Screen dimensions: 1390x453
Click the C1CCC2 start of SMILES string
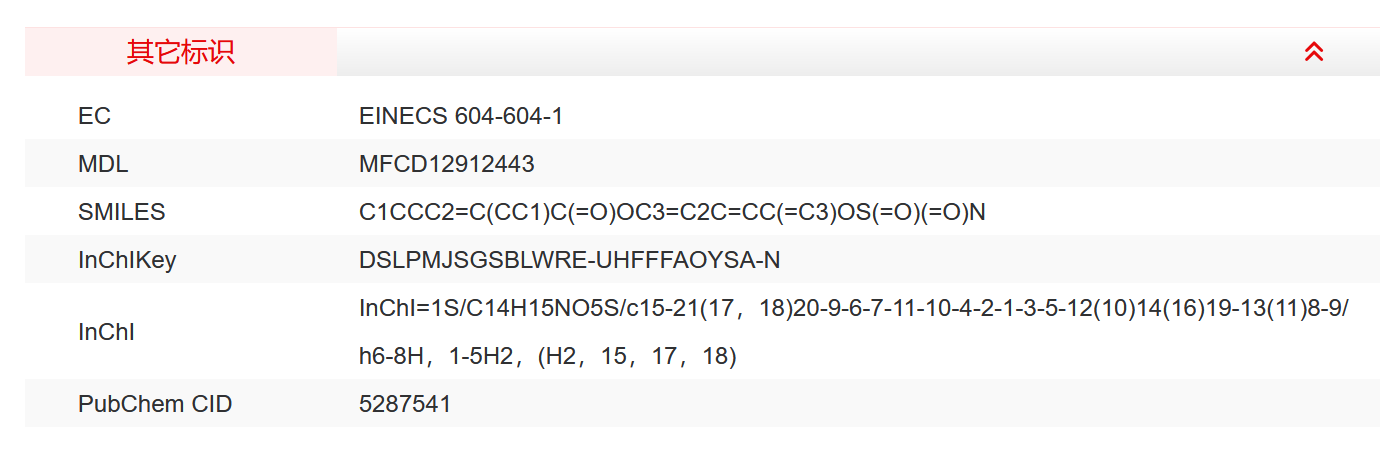(390, 212)
